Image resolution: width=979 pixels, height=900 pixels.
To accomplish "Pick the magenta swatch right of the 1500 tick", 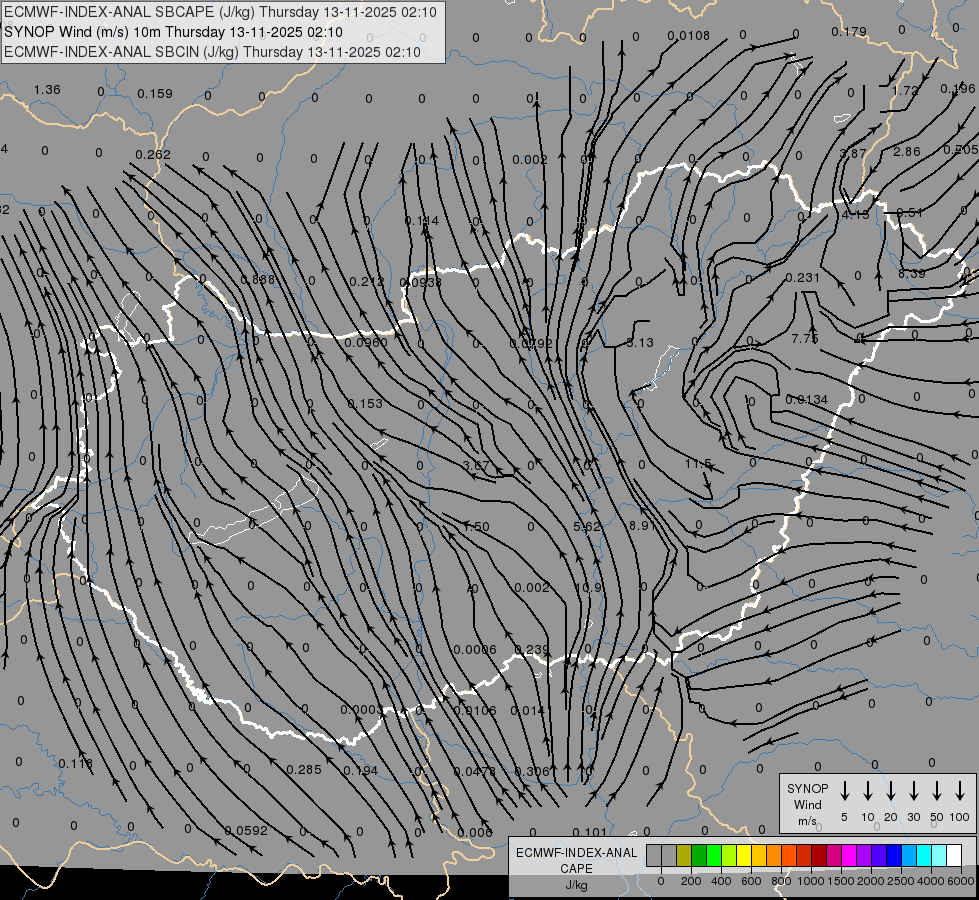I will (849, 855).
